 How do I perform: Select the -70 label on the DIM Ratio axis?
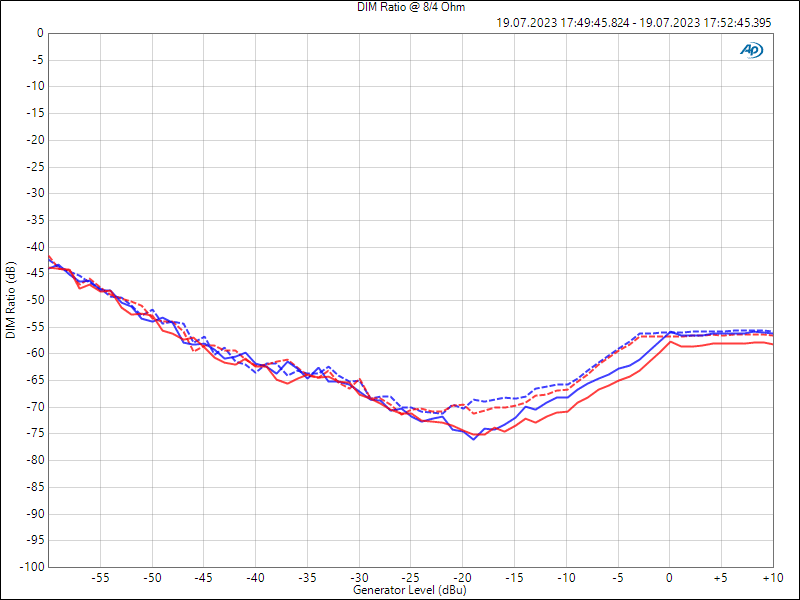coord(35,407)
